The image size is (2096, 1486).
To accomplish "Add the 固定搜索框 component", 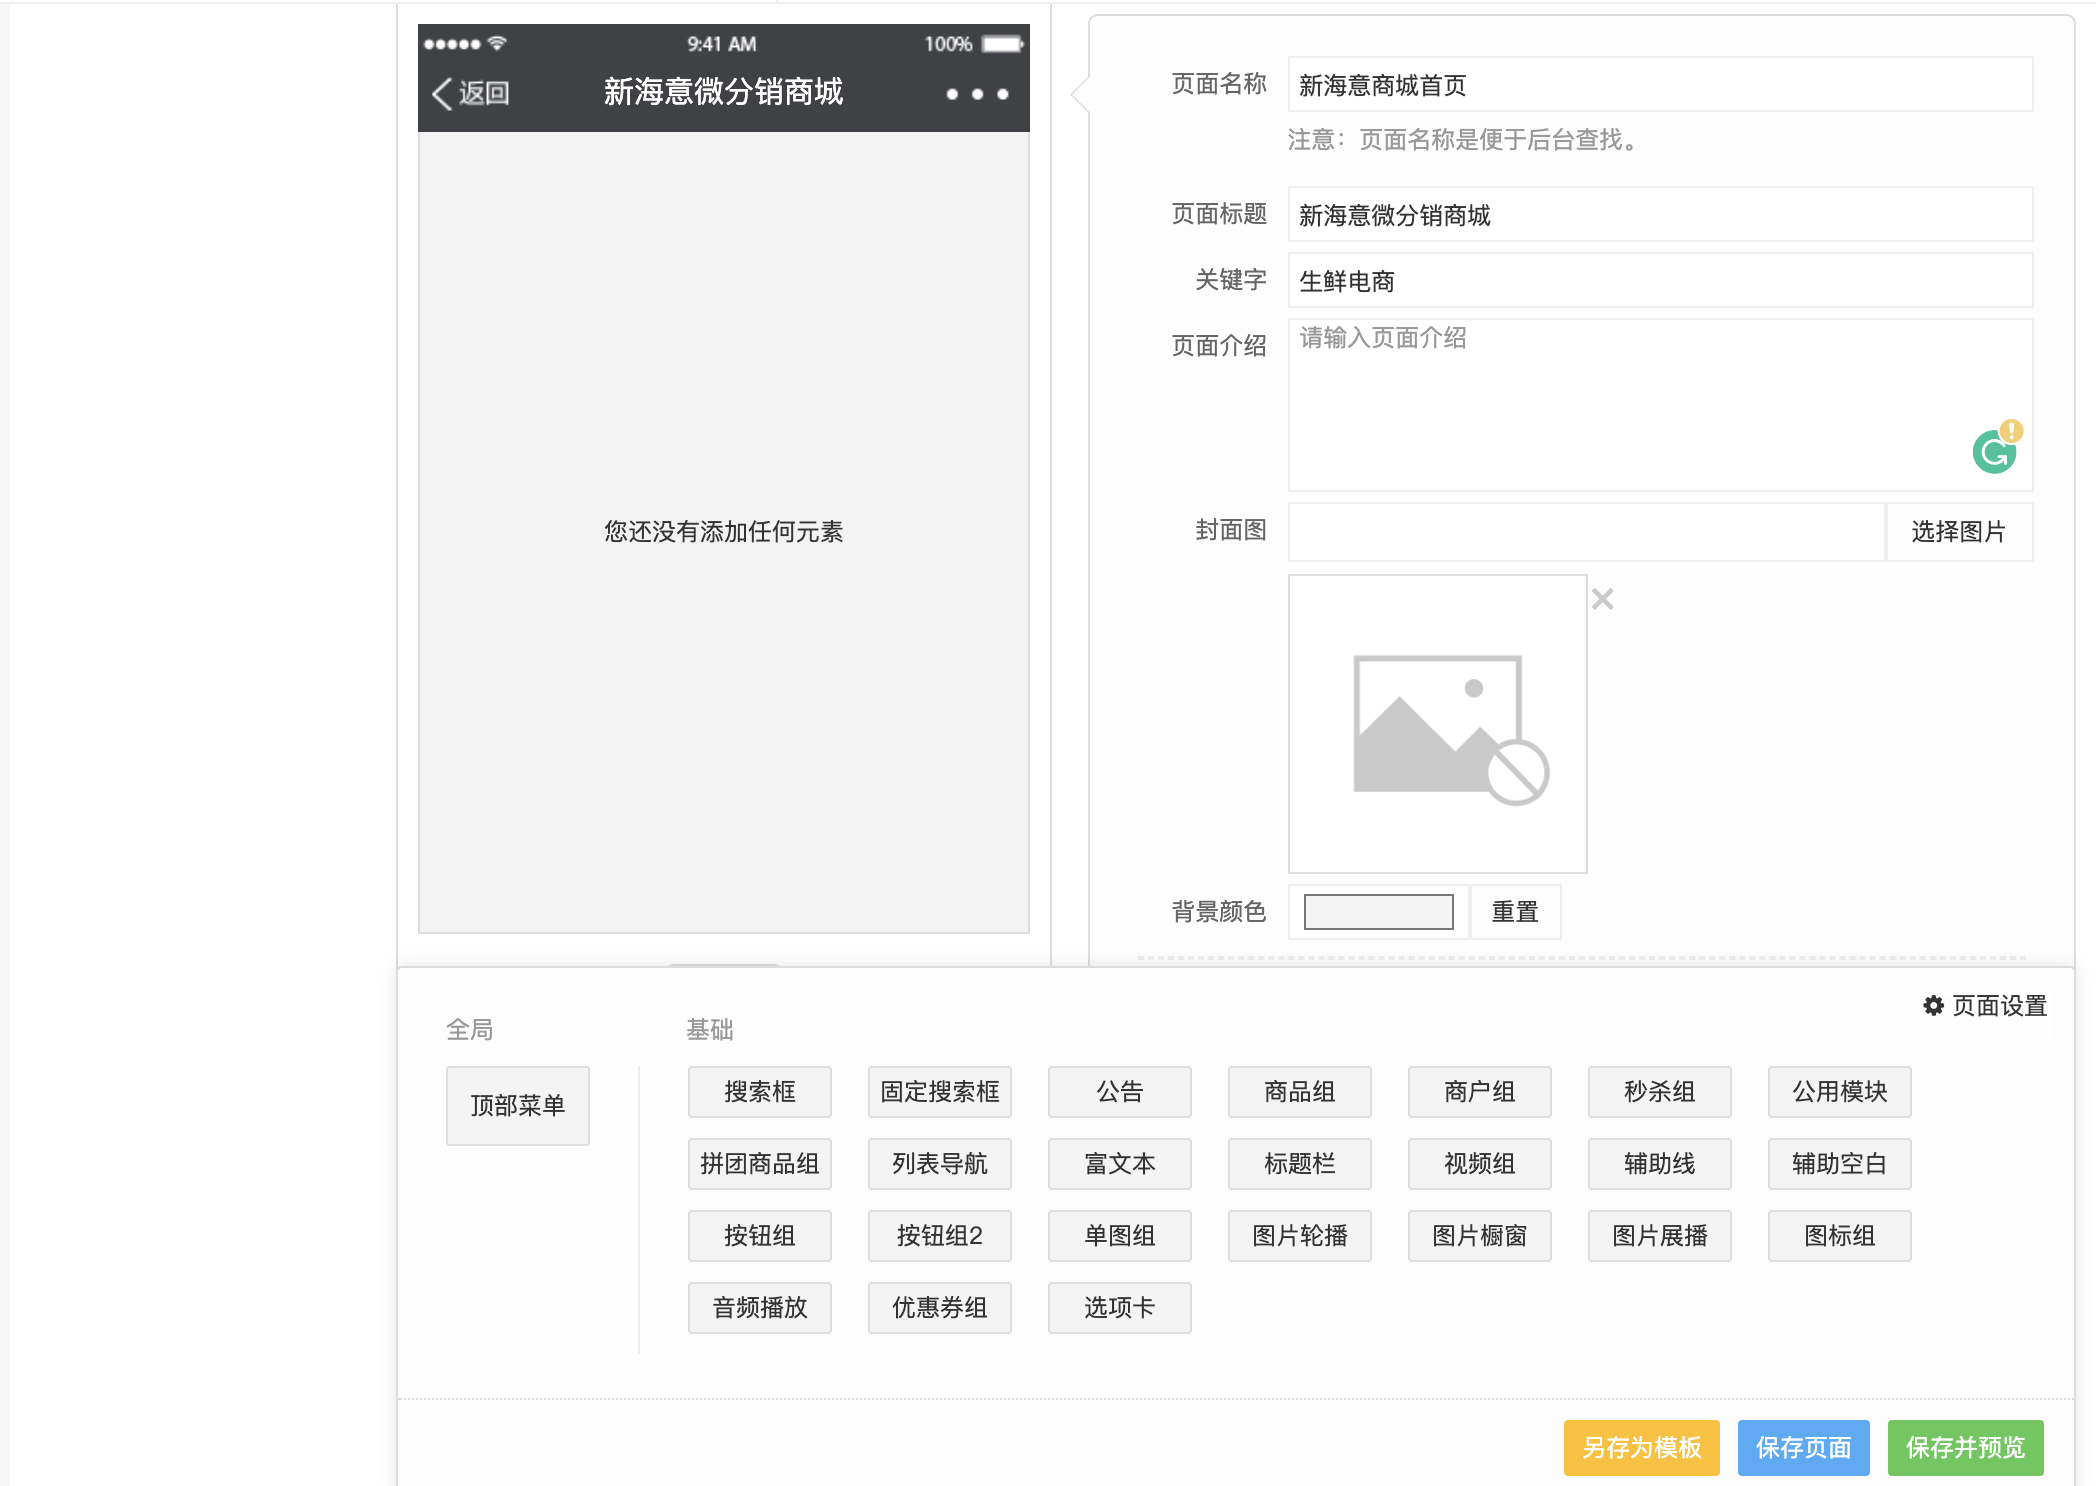I will click(940, 1091).
